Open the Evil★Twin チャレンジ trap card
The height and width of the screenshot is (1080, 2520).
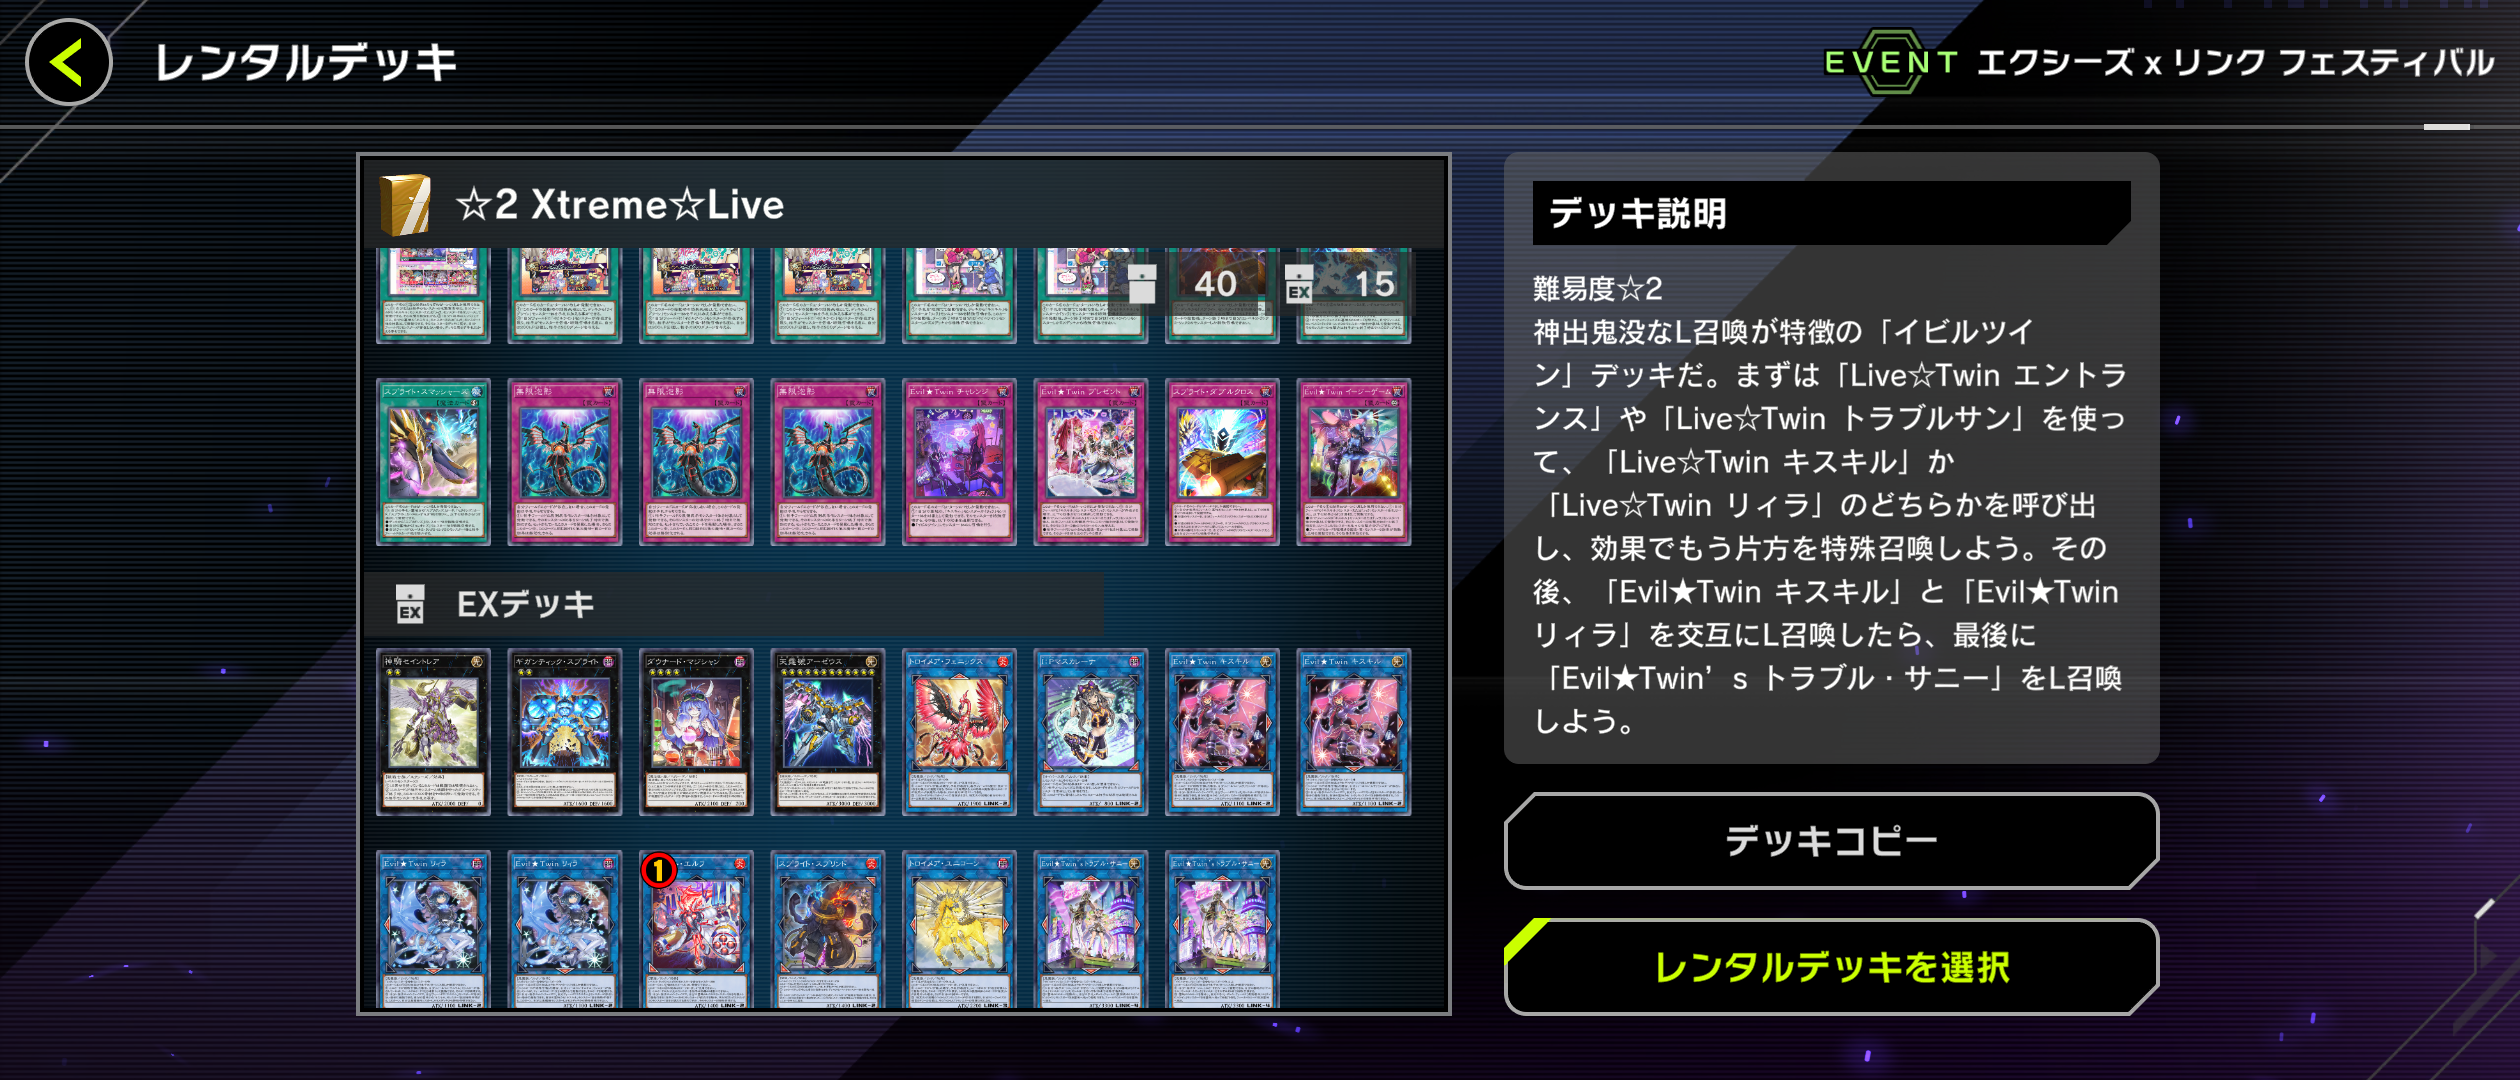(x=959, y=462)
